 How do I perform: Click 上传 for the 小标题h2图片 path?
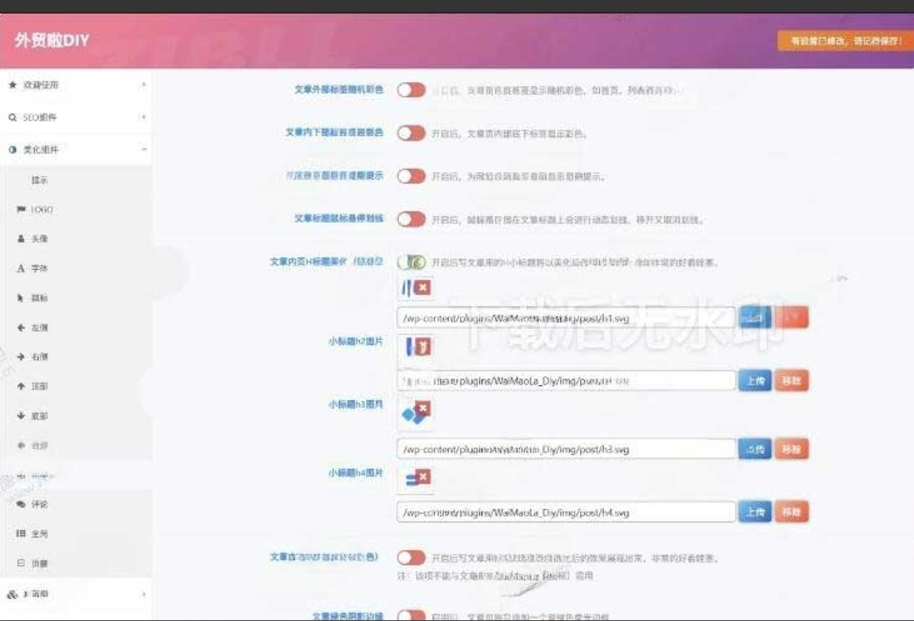(755, 381)
